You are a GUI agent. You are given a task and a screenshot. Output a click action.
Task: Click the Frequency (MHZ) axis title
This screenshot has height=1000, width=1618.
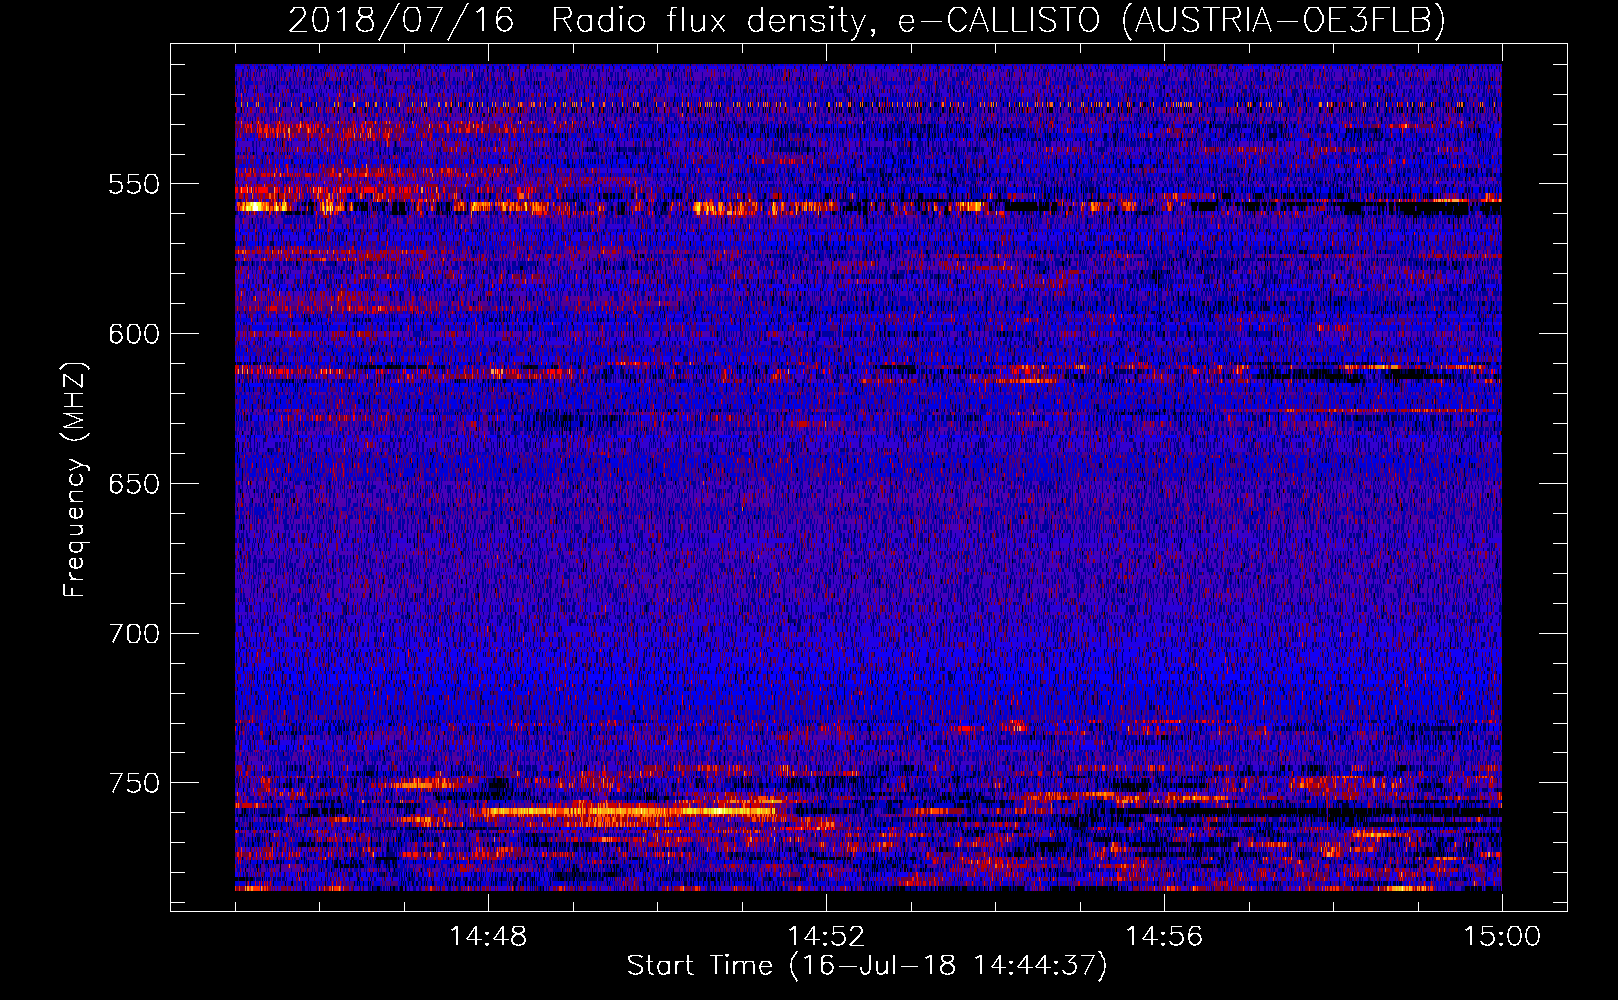pos(75,480)
